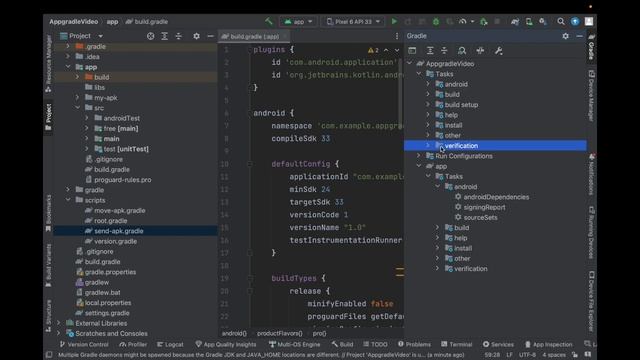Open the Gradle side tool window
This screenshot has height=360, width=640.
[591, 47]
